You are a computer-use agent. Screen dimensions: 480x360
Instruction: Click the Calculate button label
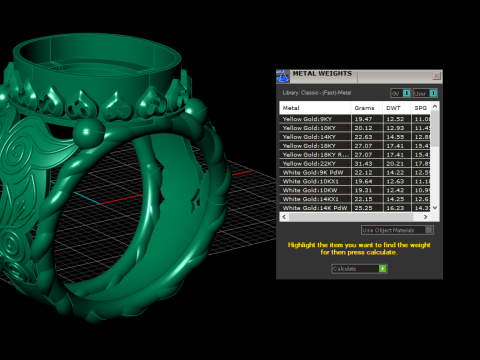pos(345,269)
